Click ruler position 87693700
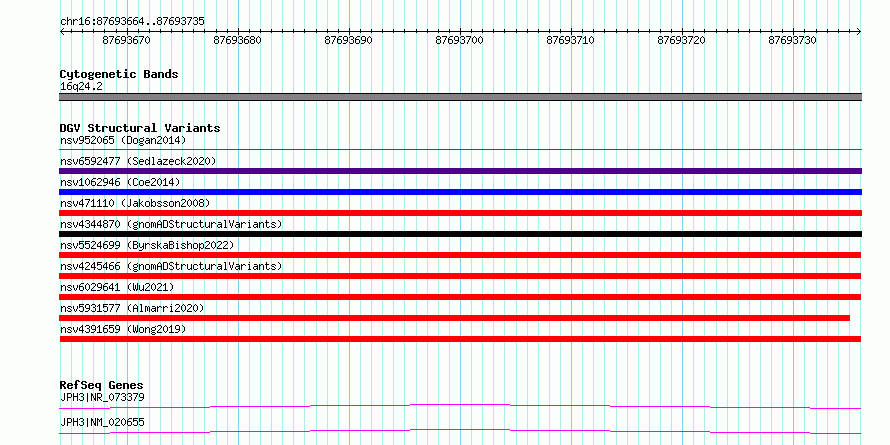890x445 pixels. coord(459,40)
